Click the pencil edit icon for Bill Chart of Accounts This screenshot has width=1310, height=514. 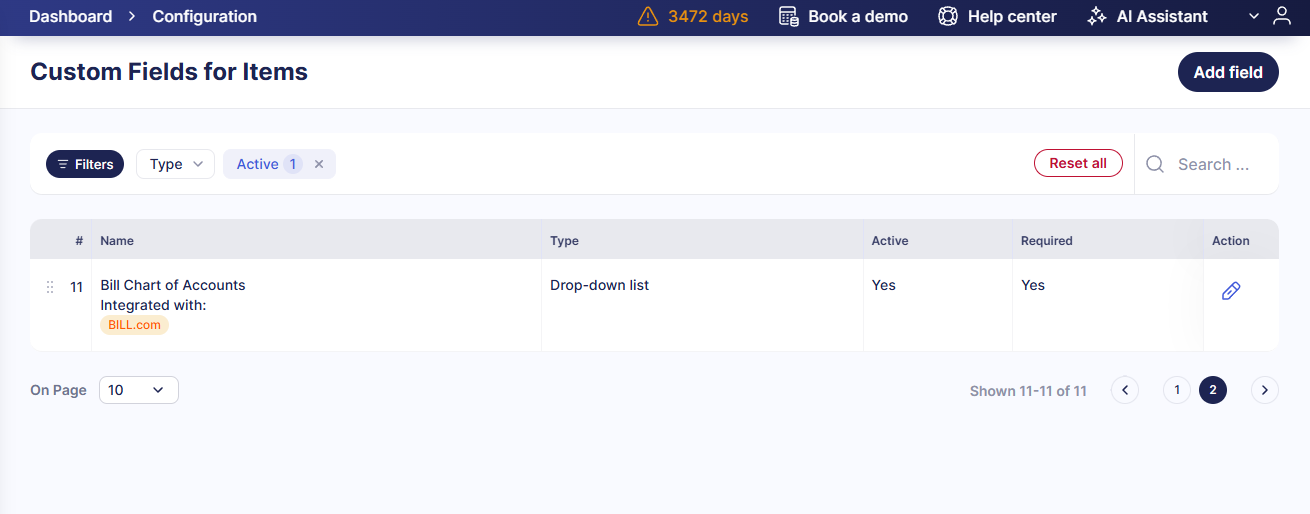click(x=1231, y=291)
